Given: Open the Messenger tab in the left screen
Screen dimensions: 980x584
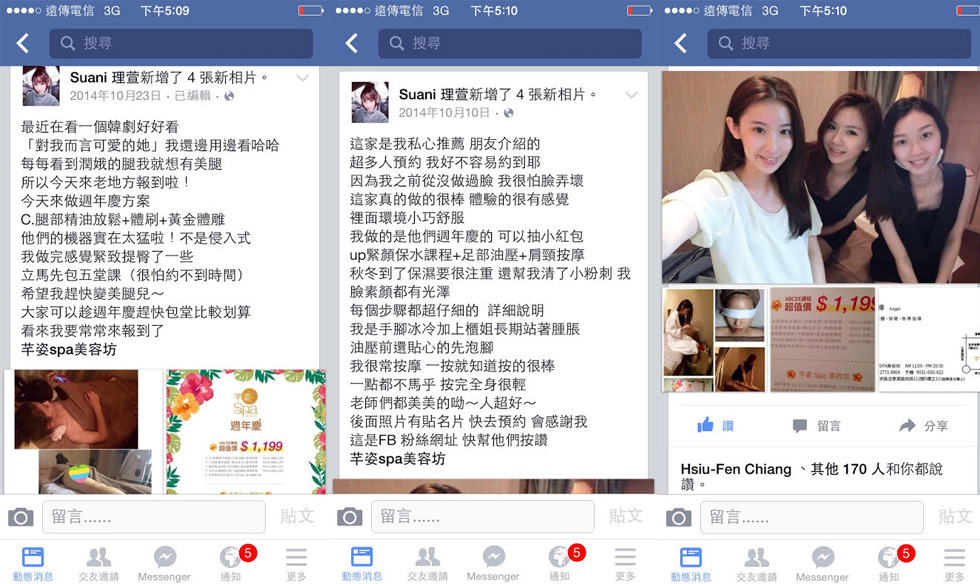Looking at the screenshot, I should click(164, 563).
